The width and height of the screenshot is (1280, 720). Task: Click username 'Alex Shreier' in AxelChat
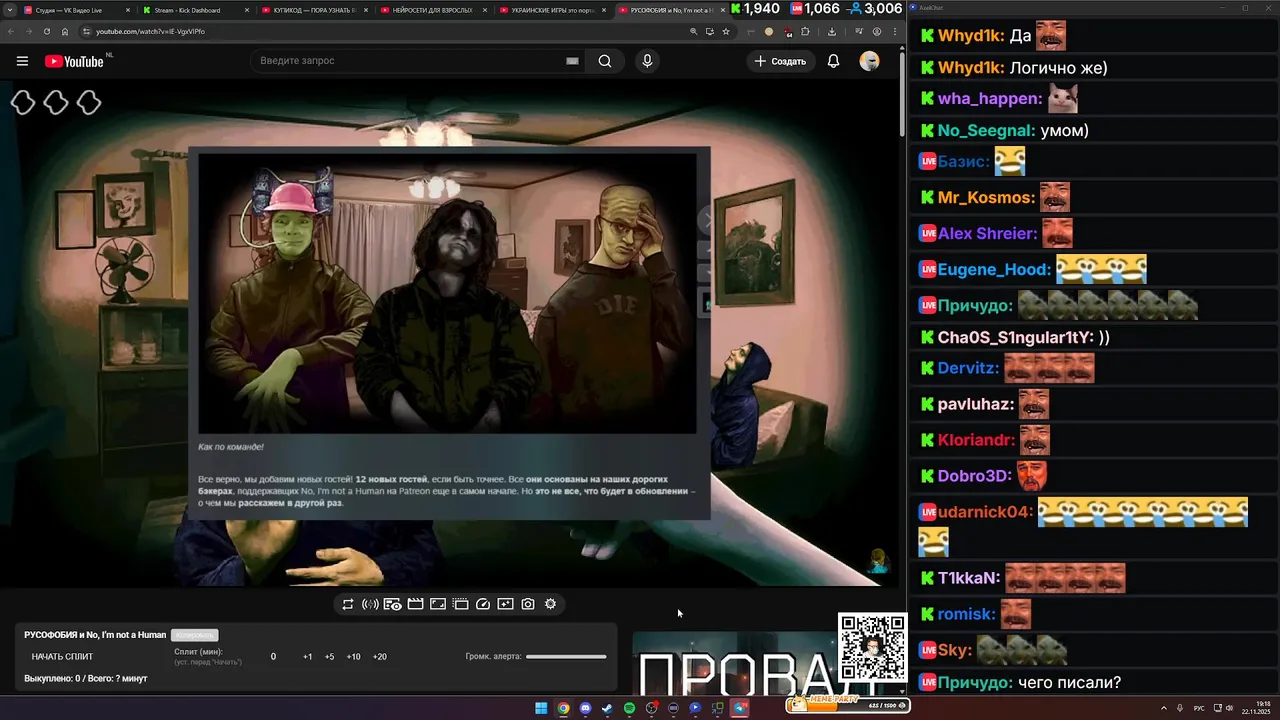pyautogui.click(x=988, y=234)
